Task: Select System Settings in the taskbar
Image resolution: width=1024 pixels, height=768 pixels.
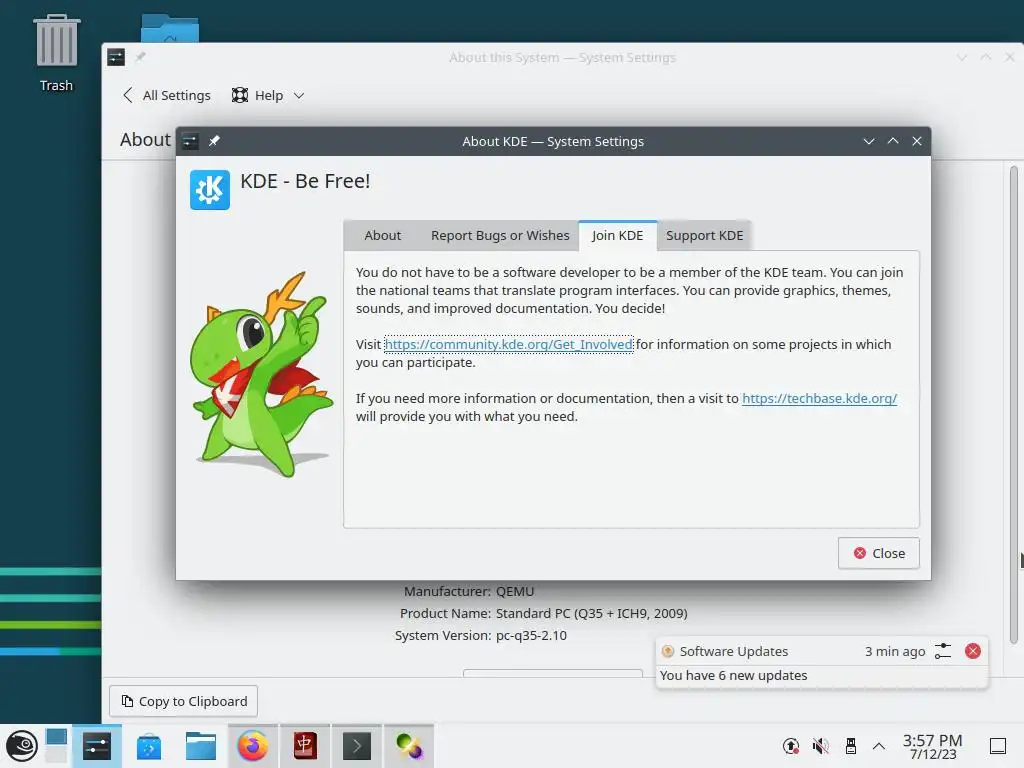Action: [97, 746]
